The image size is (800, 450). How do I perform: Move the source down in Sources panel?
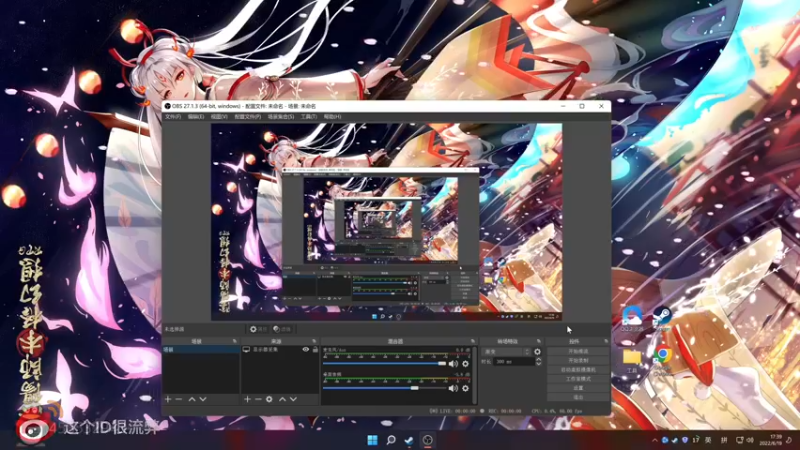[293, 399]
